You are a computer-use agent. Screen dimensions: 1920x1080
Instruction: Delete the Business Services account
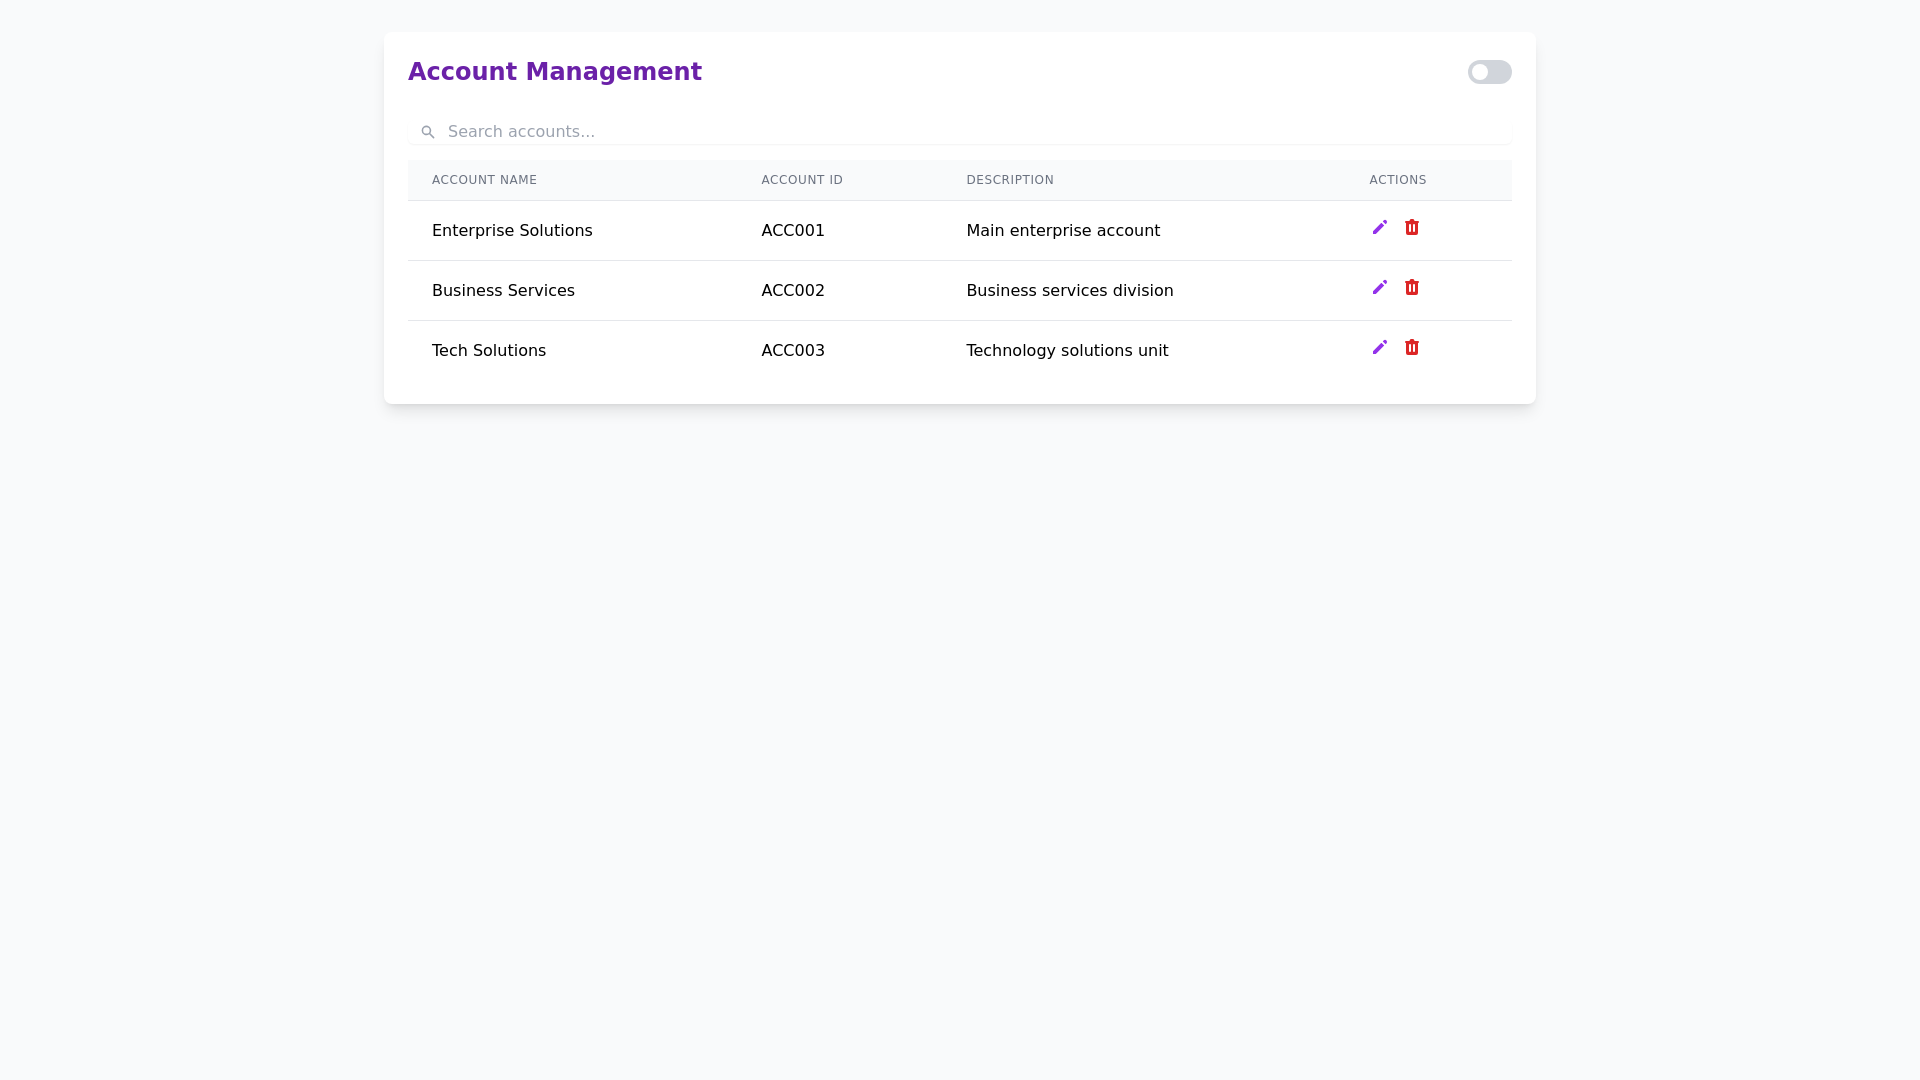coord(1412,287)
